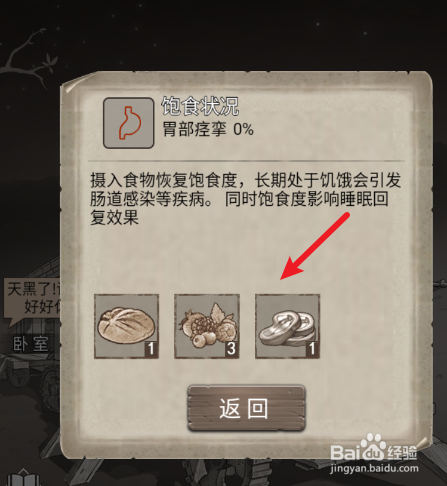This screenshot has height=486, width=447.
Task: Open the book icon at bottom left
Action: (23, 477)
